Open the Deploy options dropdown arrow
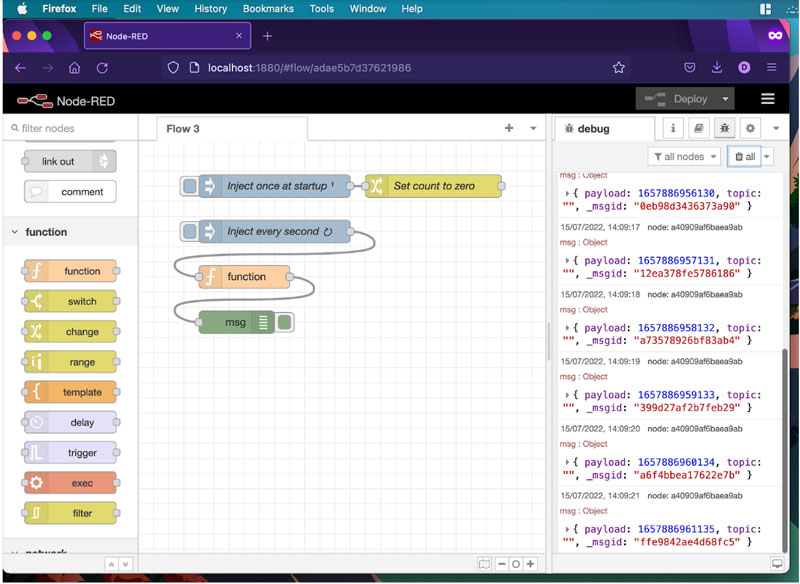Image resolution: width=800 pixels, height=584 pixels. pyautogui.click(x=726, y=99)
